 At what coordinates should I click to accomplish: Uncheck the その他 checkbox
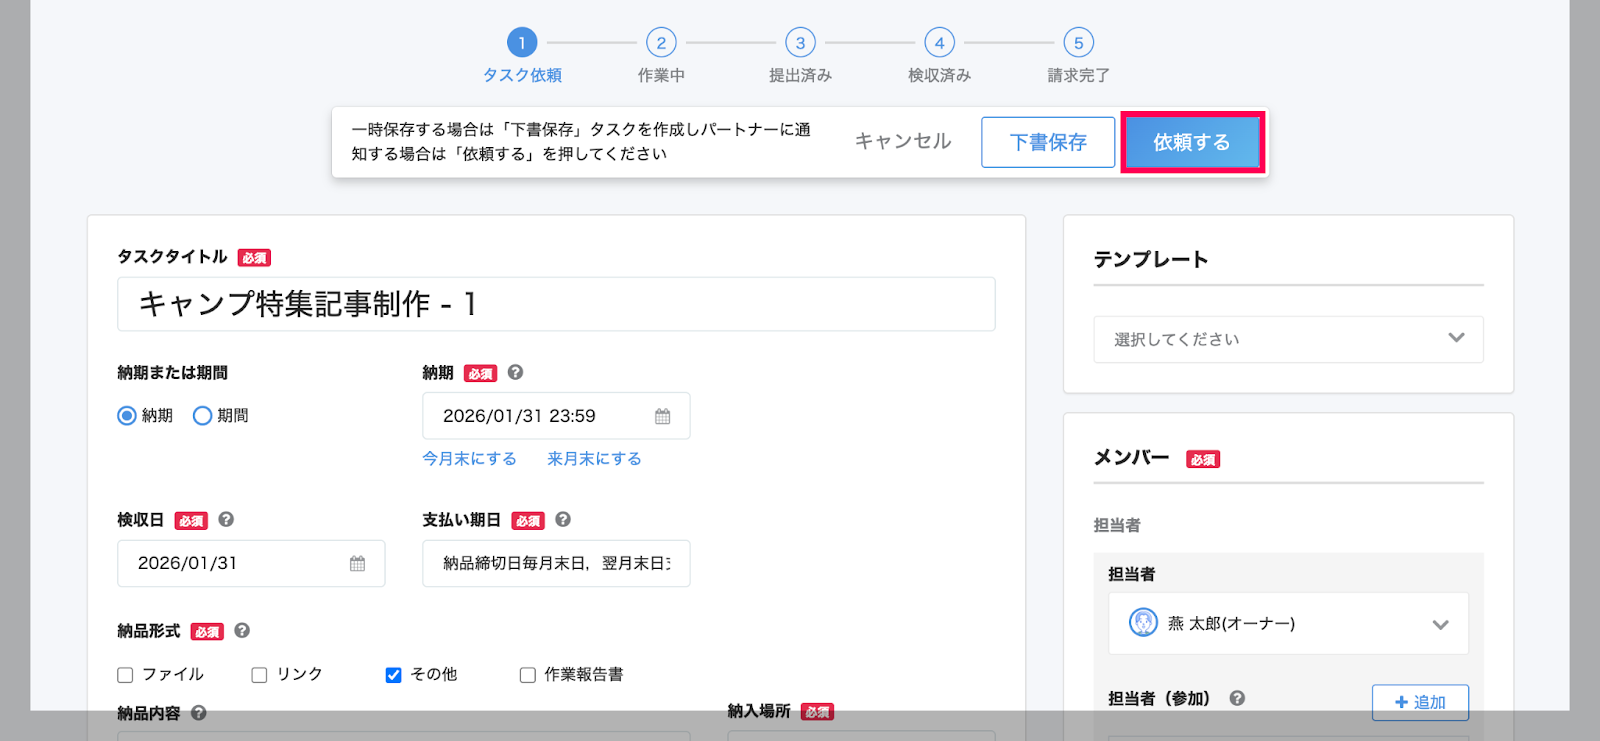pyautogui.click(x=394, y=675)
